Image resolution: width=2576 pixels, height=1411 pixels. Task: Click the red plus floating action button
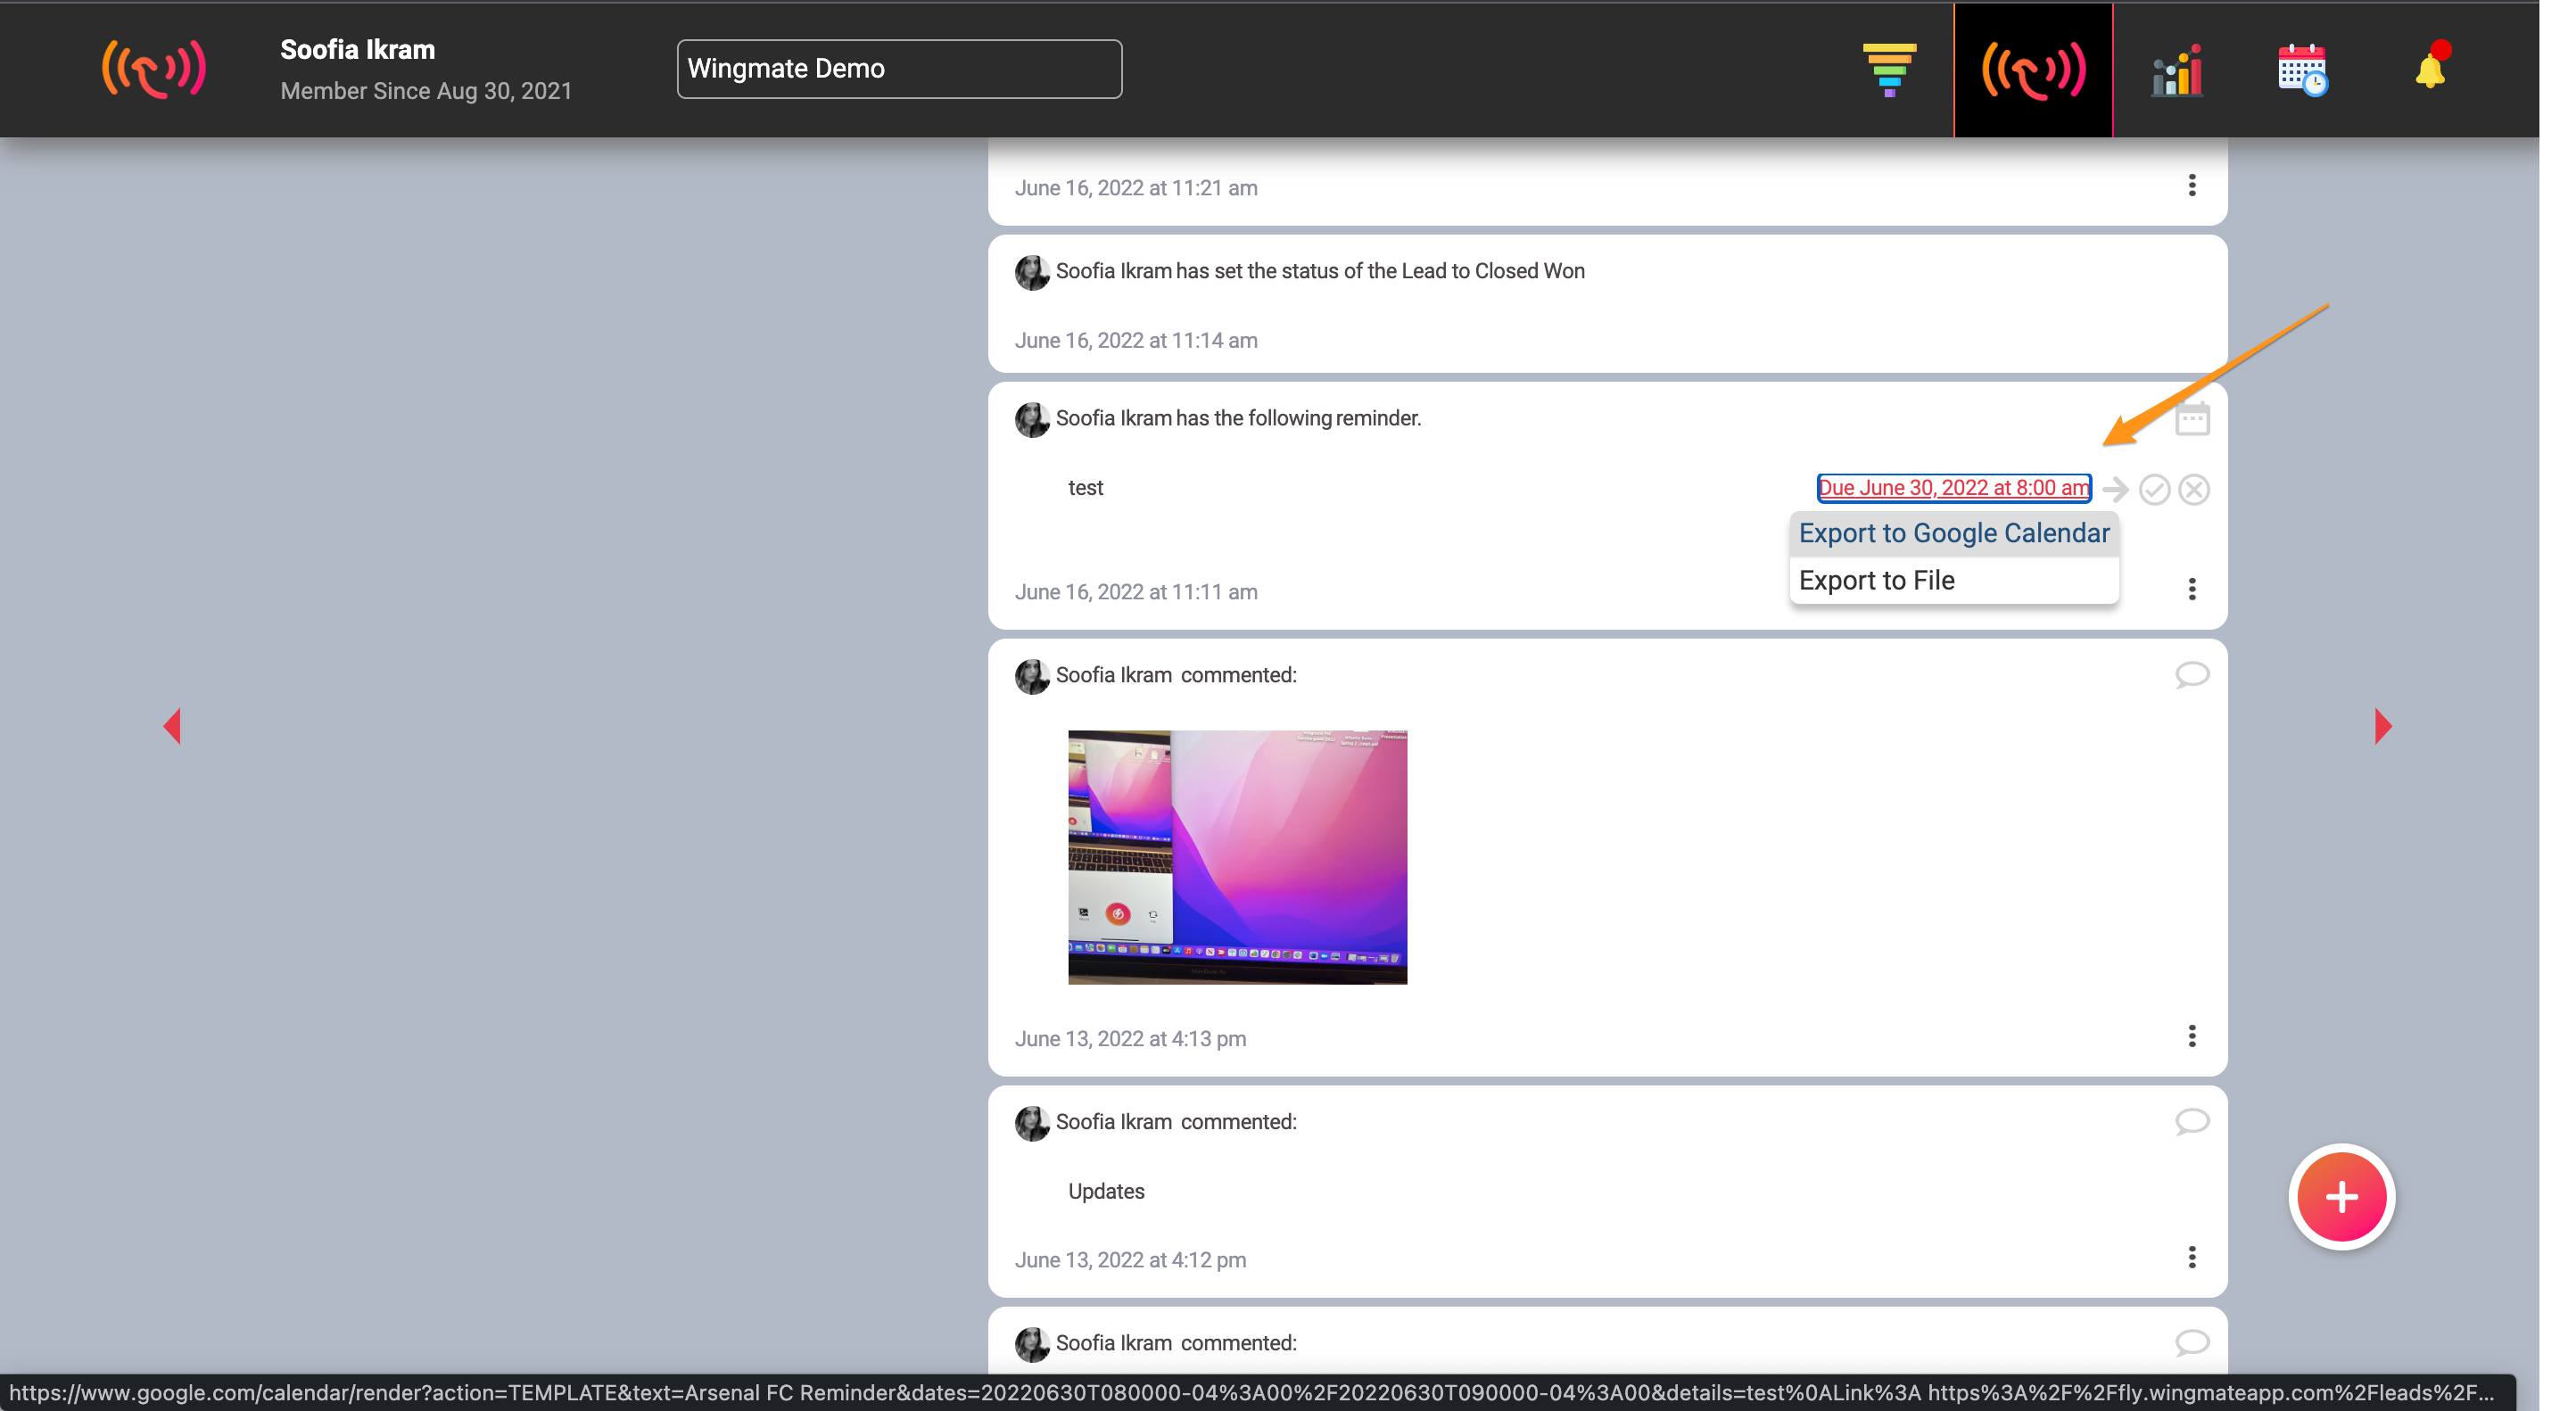click(x=2341, y=1197)
